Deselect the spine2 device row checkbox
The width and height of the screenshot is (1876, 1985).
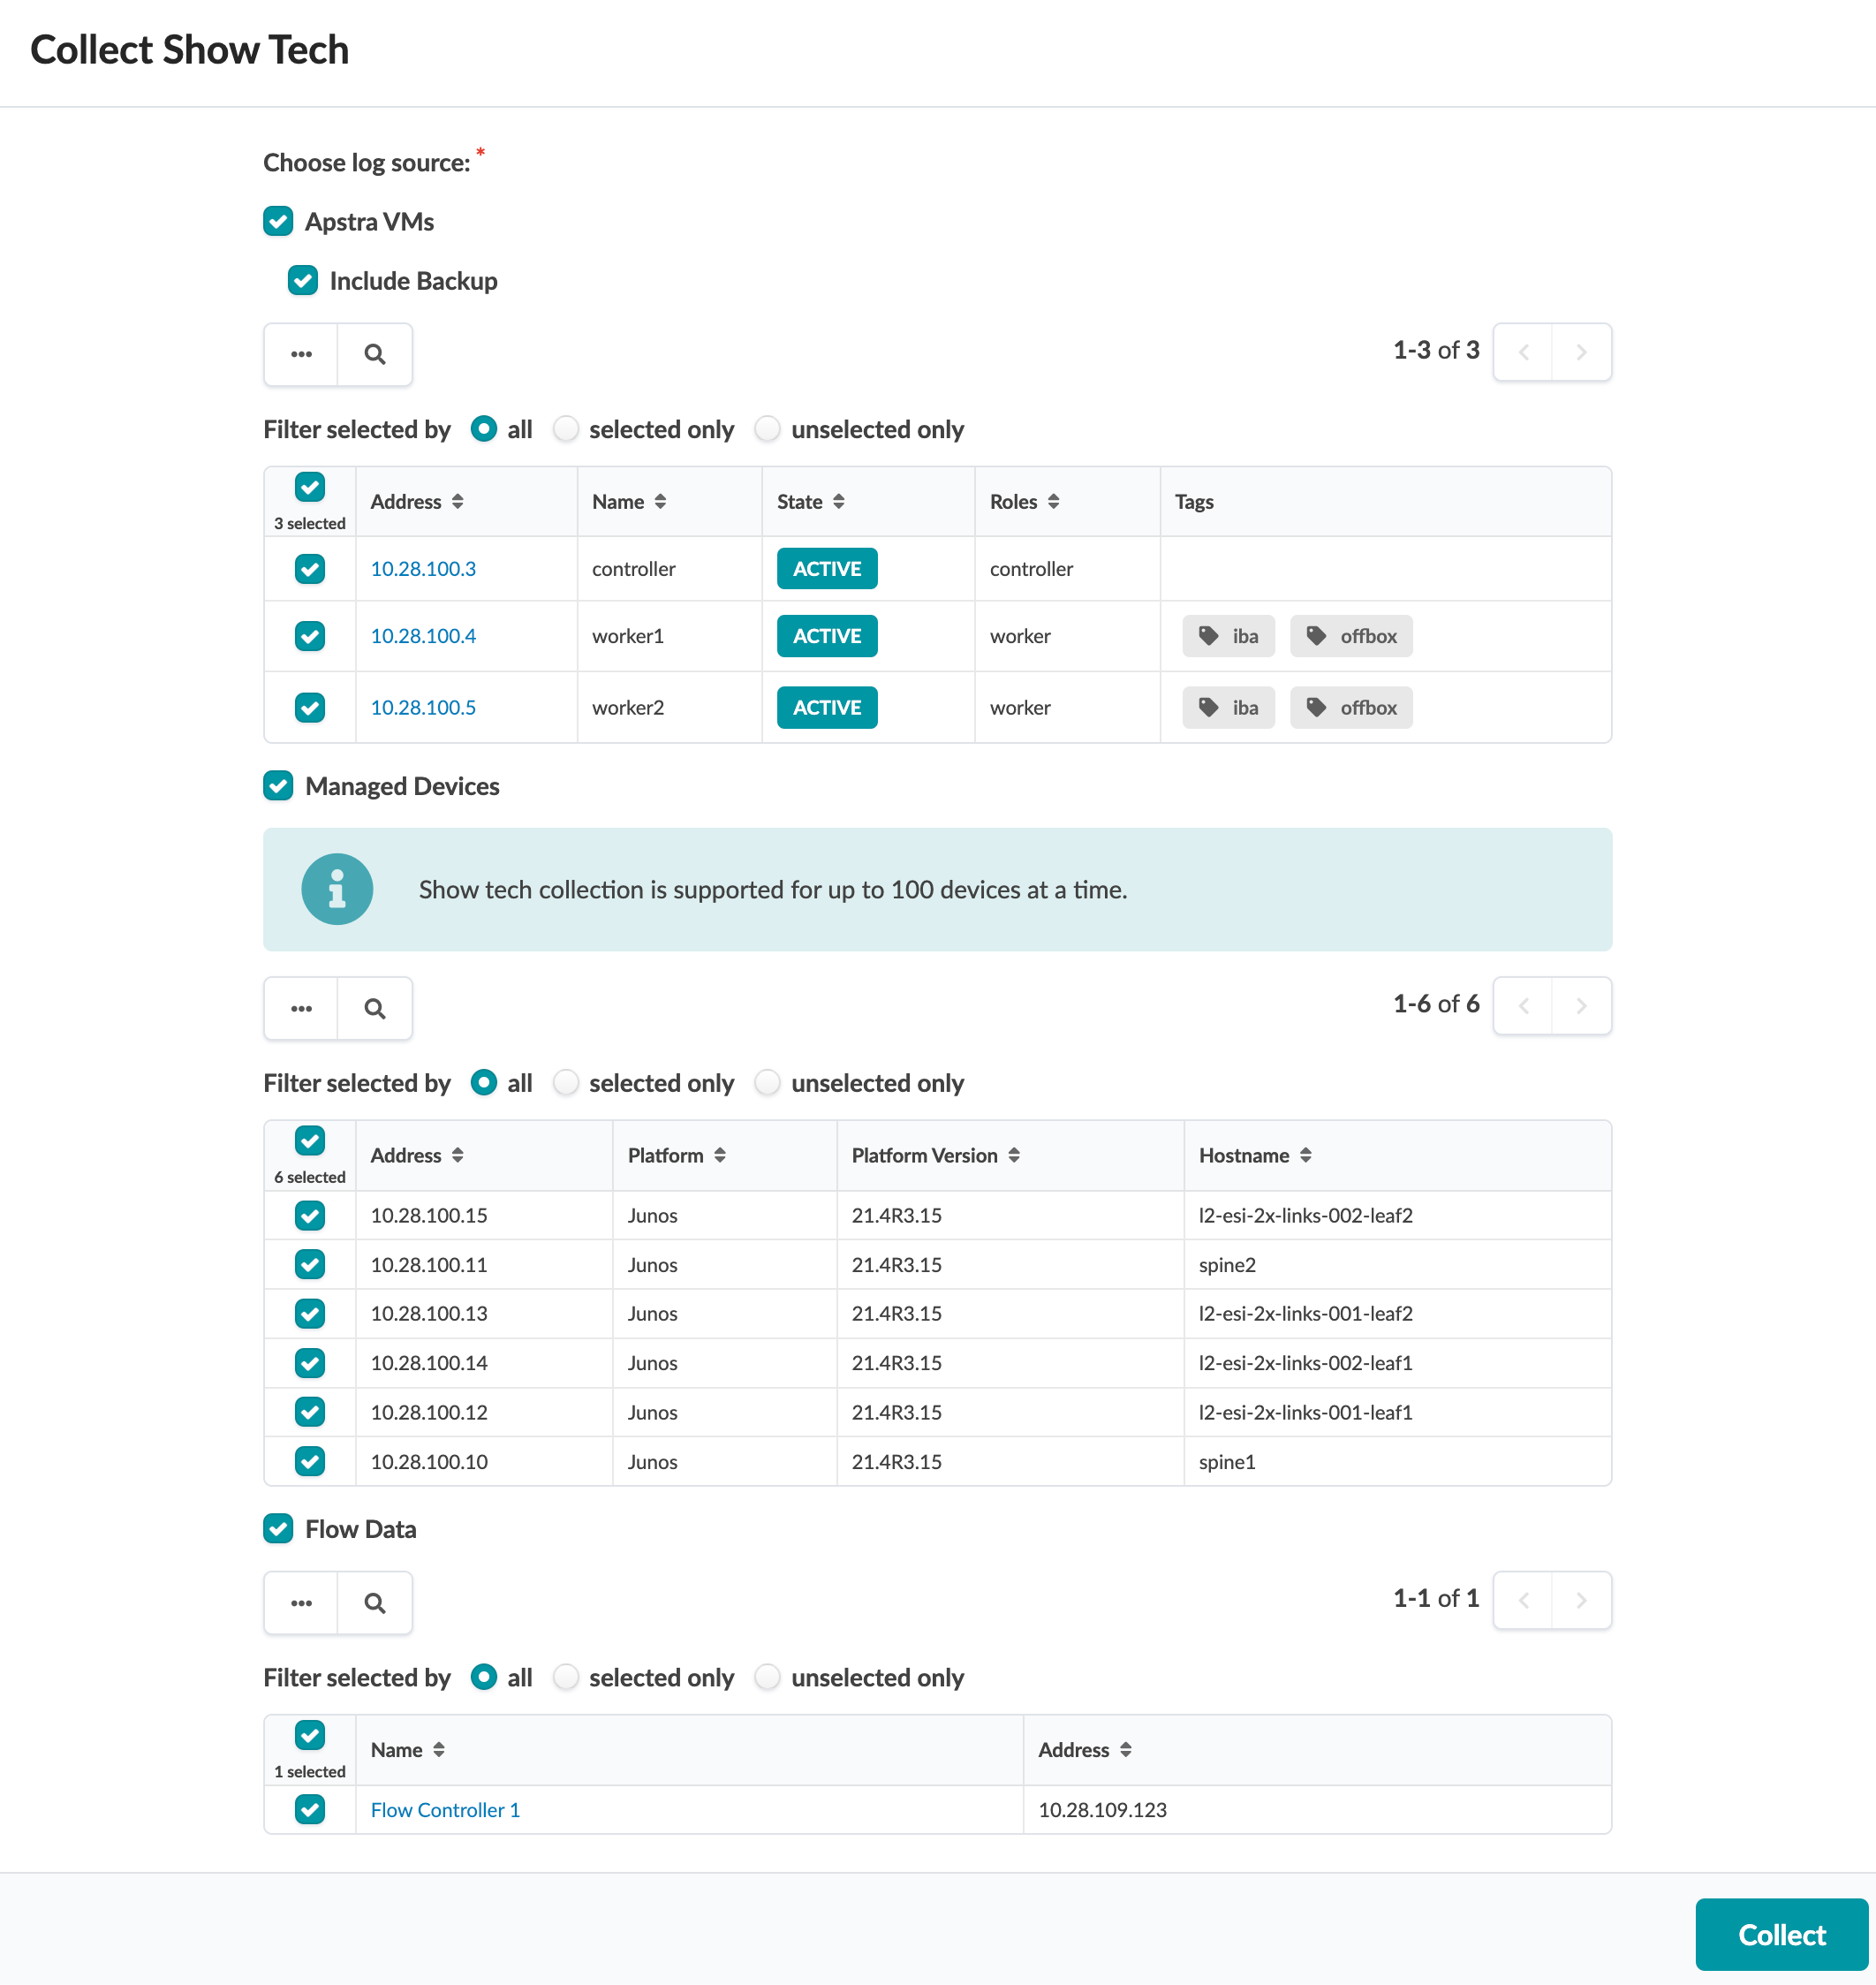click(310, 1265)
